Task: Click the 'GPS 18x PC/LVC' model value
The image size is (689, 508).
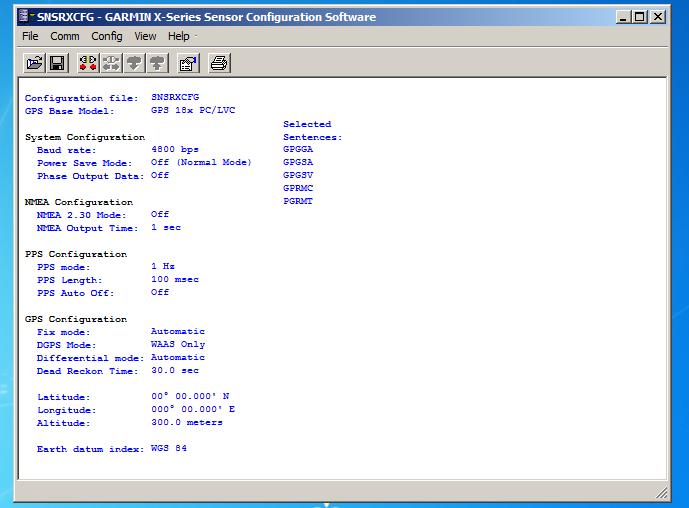Action: coord(193,110)
